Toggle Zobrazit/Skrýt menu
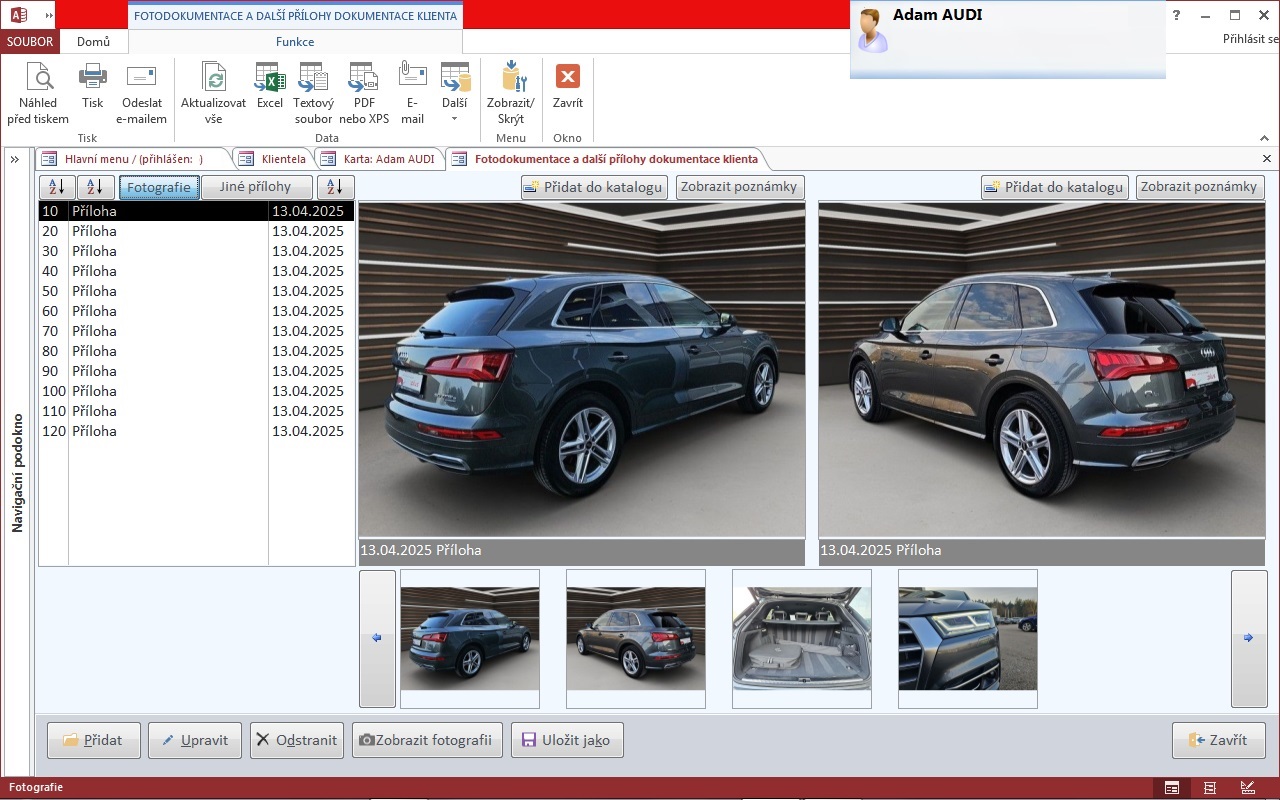The height and width of the screenshot is (800, 1280). (x=511, y=92)
